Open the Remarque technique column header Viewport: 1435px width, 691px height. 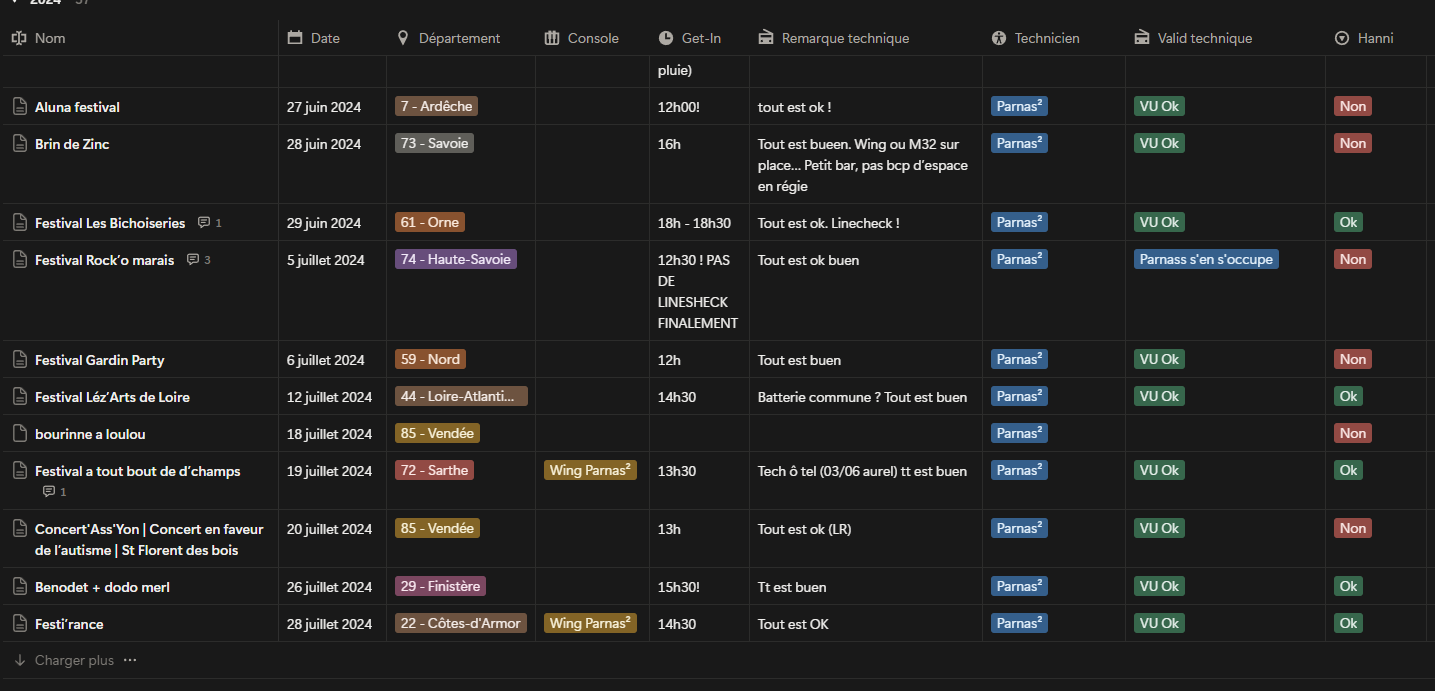pos(845,38)
